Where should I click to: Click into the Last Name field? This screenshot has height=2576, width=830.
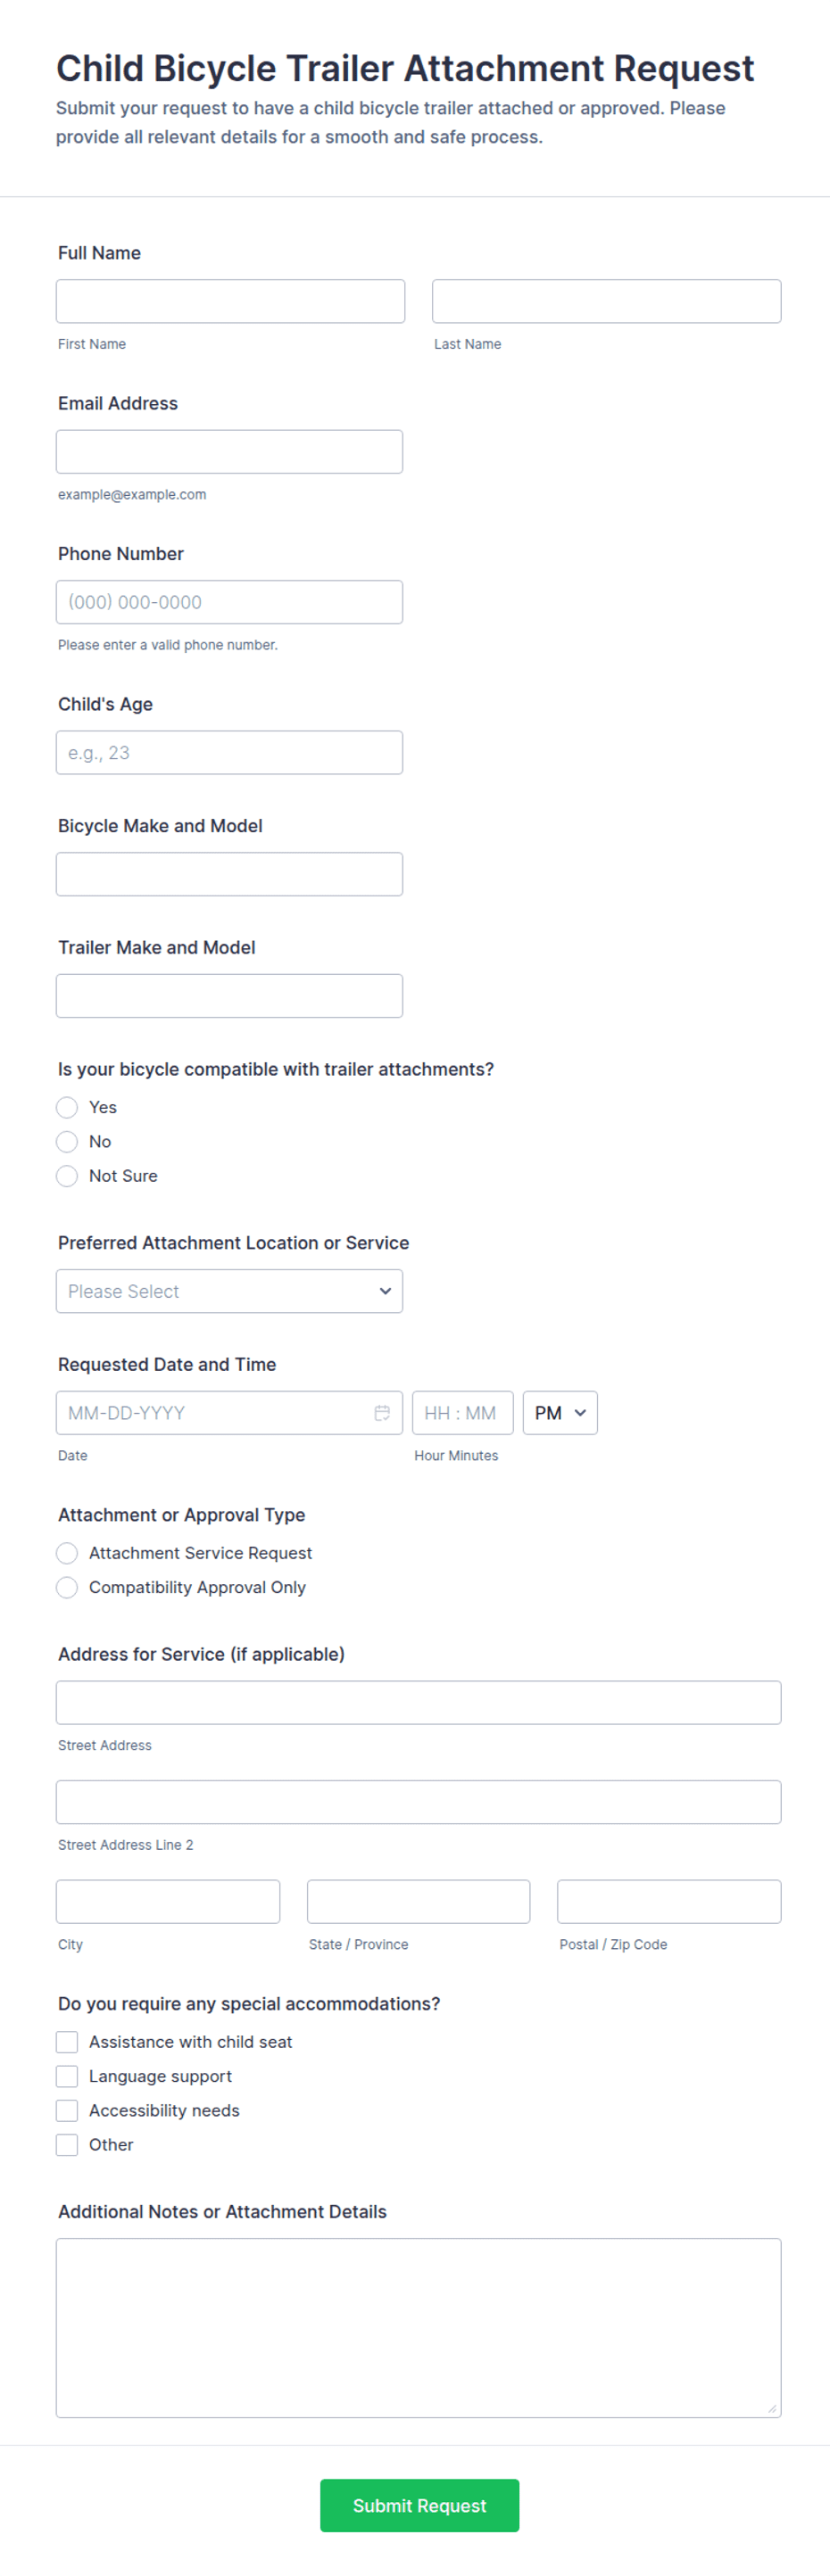tap(606, 301)
